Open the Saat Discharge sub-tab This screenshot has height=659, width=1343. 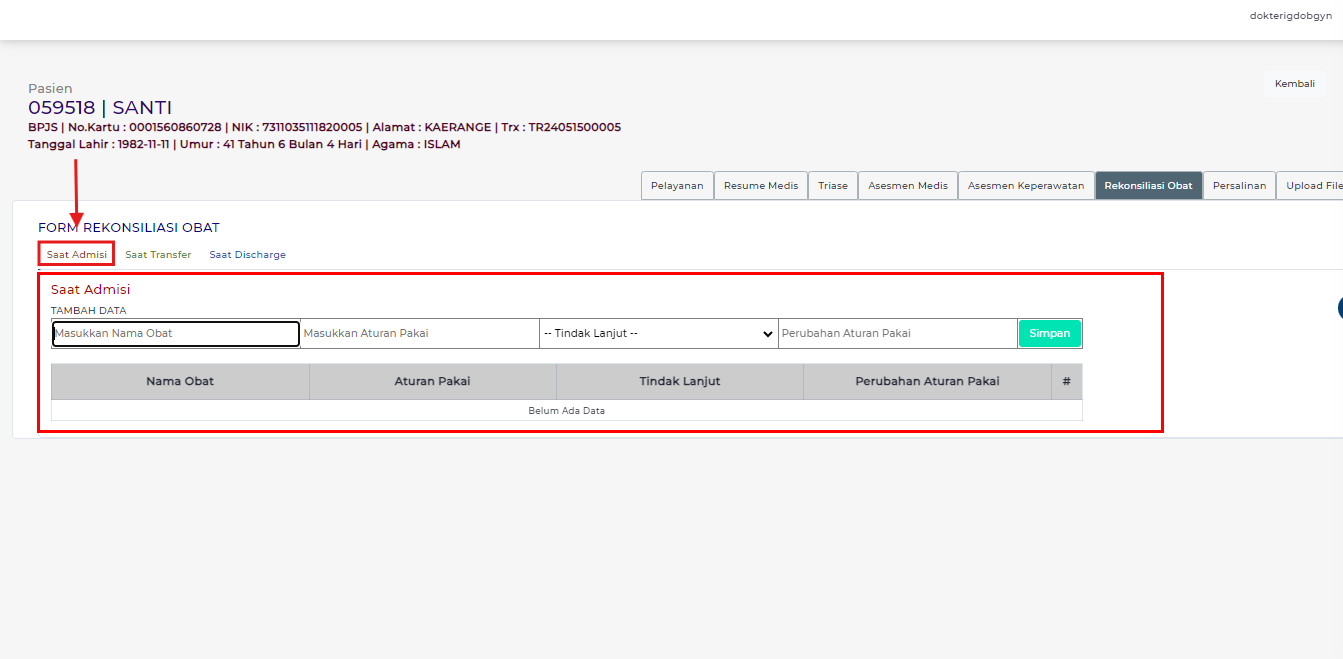[x=247, y=255]
